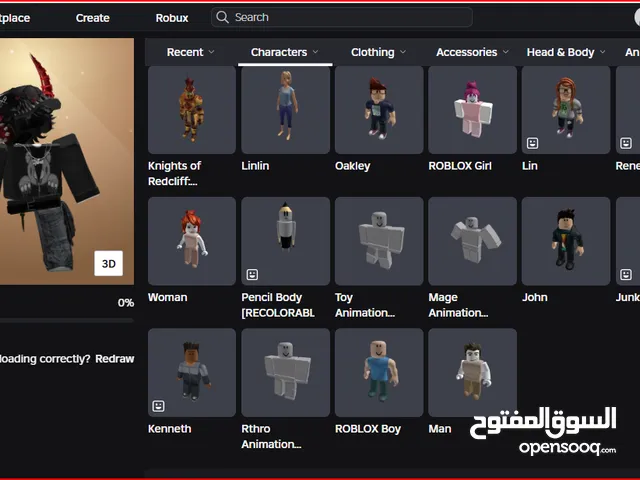
Task: Select the Man character thumbnail
Action: tap(473, 373)
